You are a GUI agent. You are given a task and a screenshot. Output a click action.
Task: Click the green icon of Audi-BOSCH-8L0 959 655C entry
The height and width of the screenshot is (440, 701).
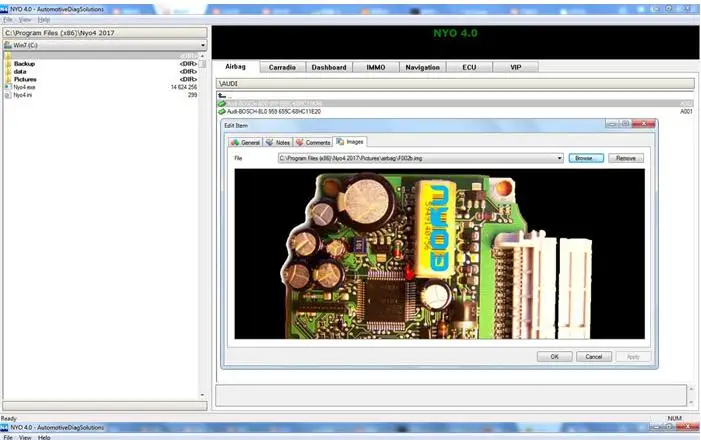(221, 111)
